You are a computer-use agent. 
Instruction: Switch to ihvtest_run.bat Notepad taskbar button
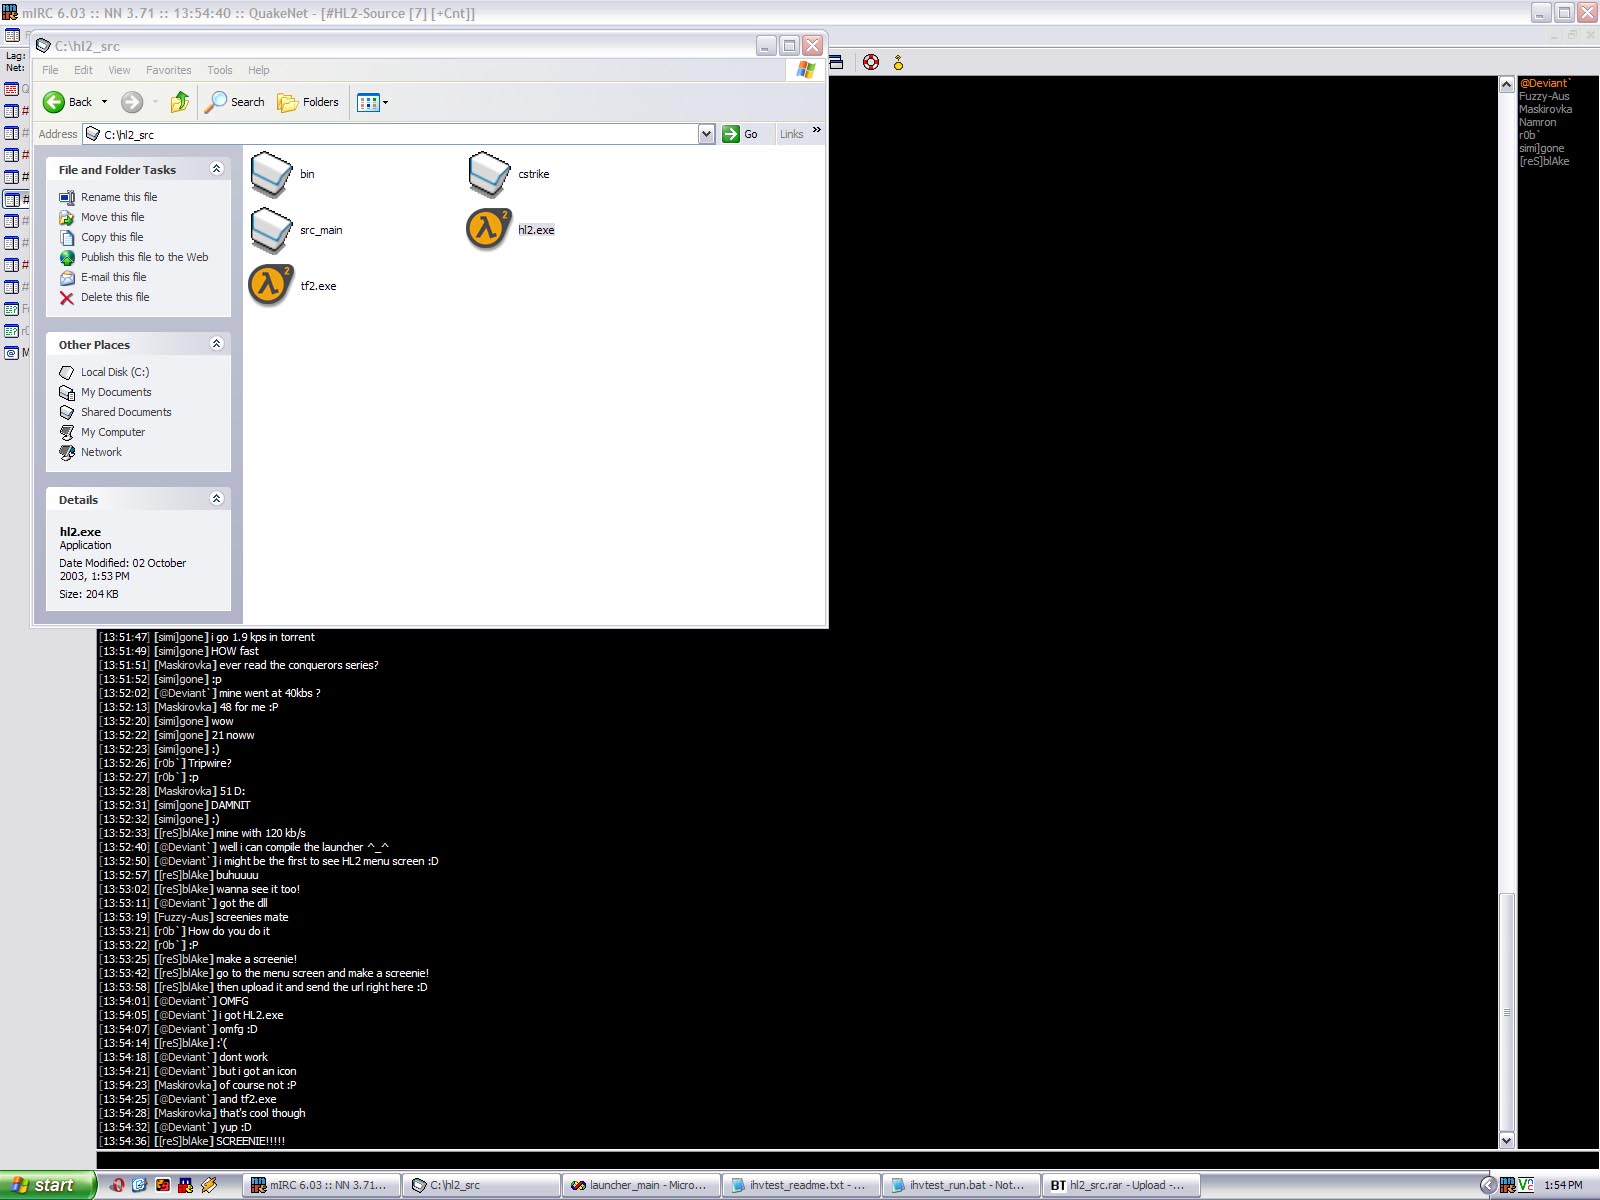pos(959,1185)
